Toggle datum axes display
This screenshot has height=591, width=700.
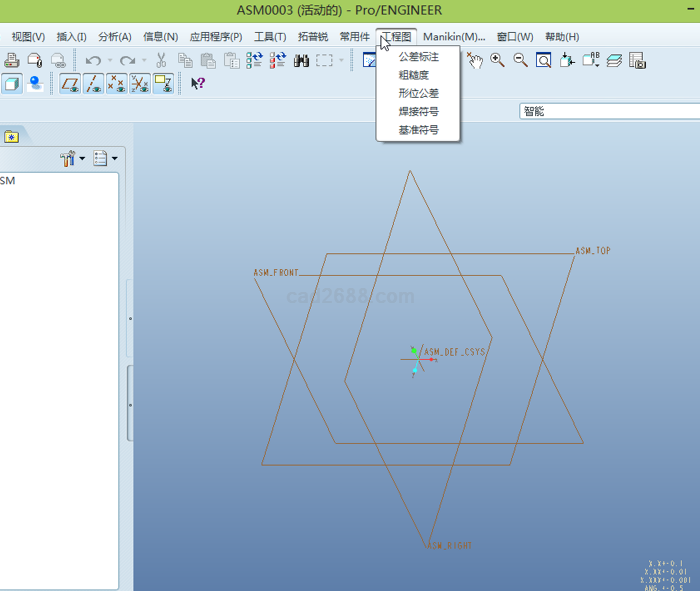point(94,83)
